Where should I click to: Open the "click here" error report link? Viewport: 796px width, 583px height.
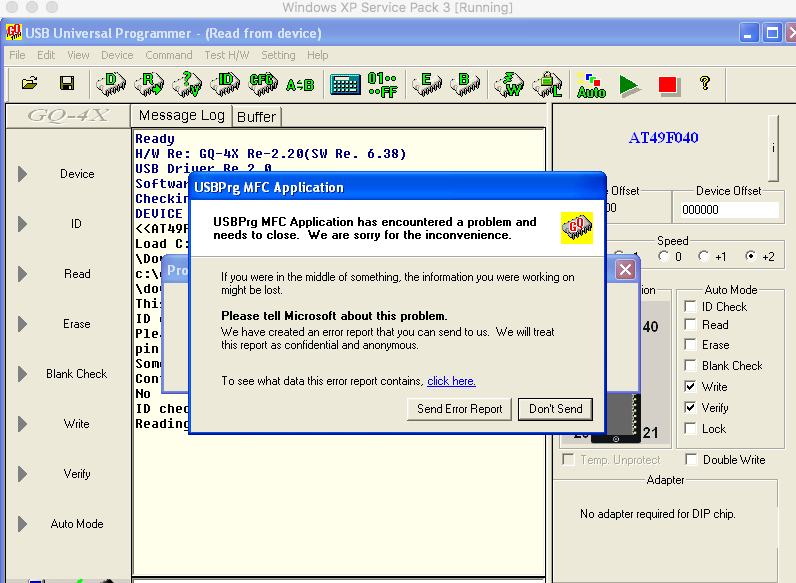point(451,381)
